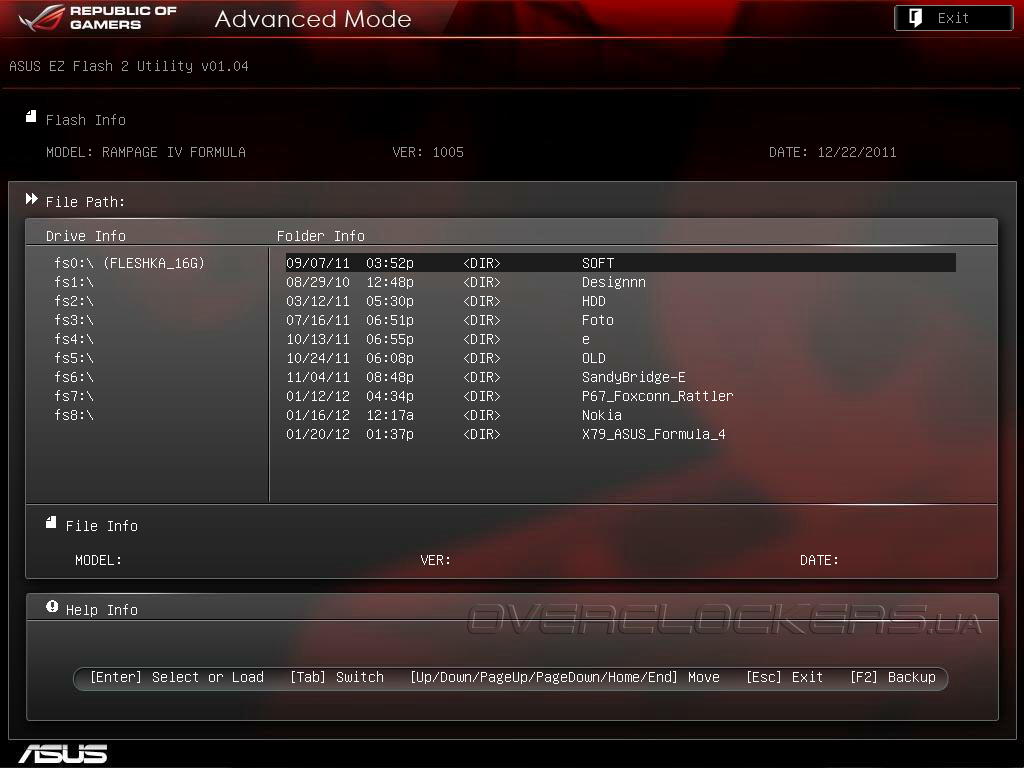1024x768 pixels.
Task: Click the File Info page icon
Action: 51,522
